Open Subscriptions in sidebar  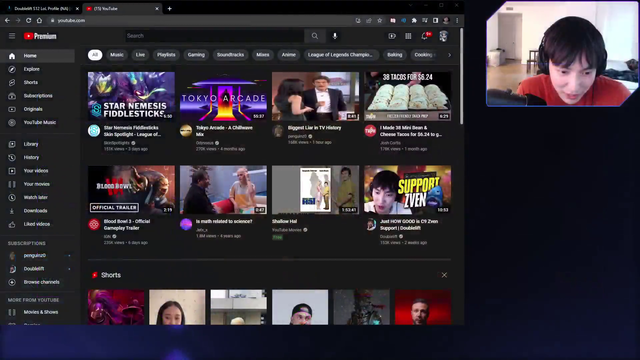pos(37,96)
